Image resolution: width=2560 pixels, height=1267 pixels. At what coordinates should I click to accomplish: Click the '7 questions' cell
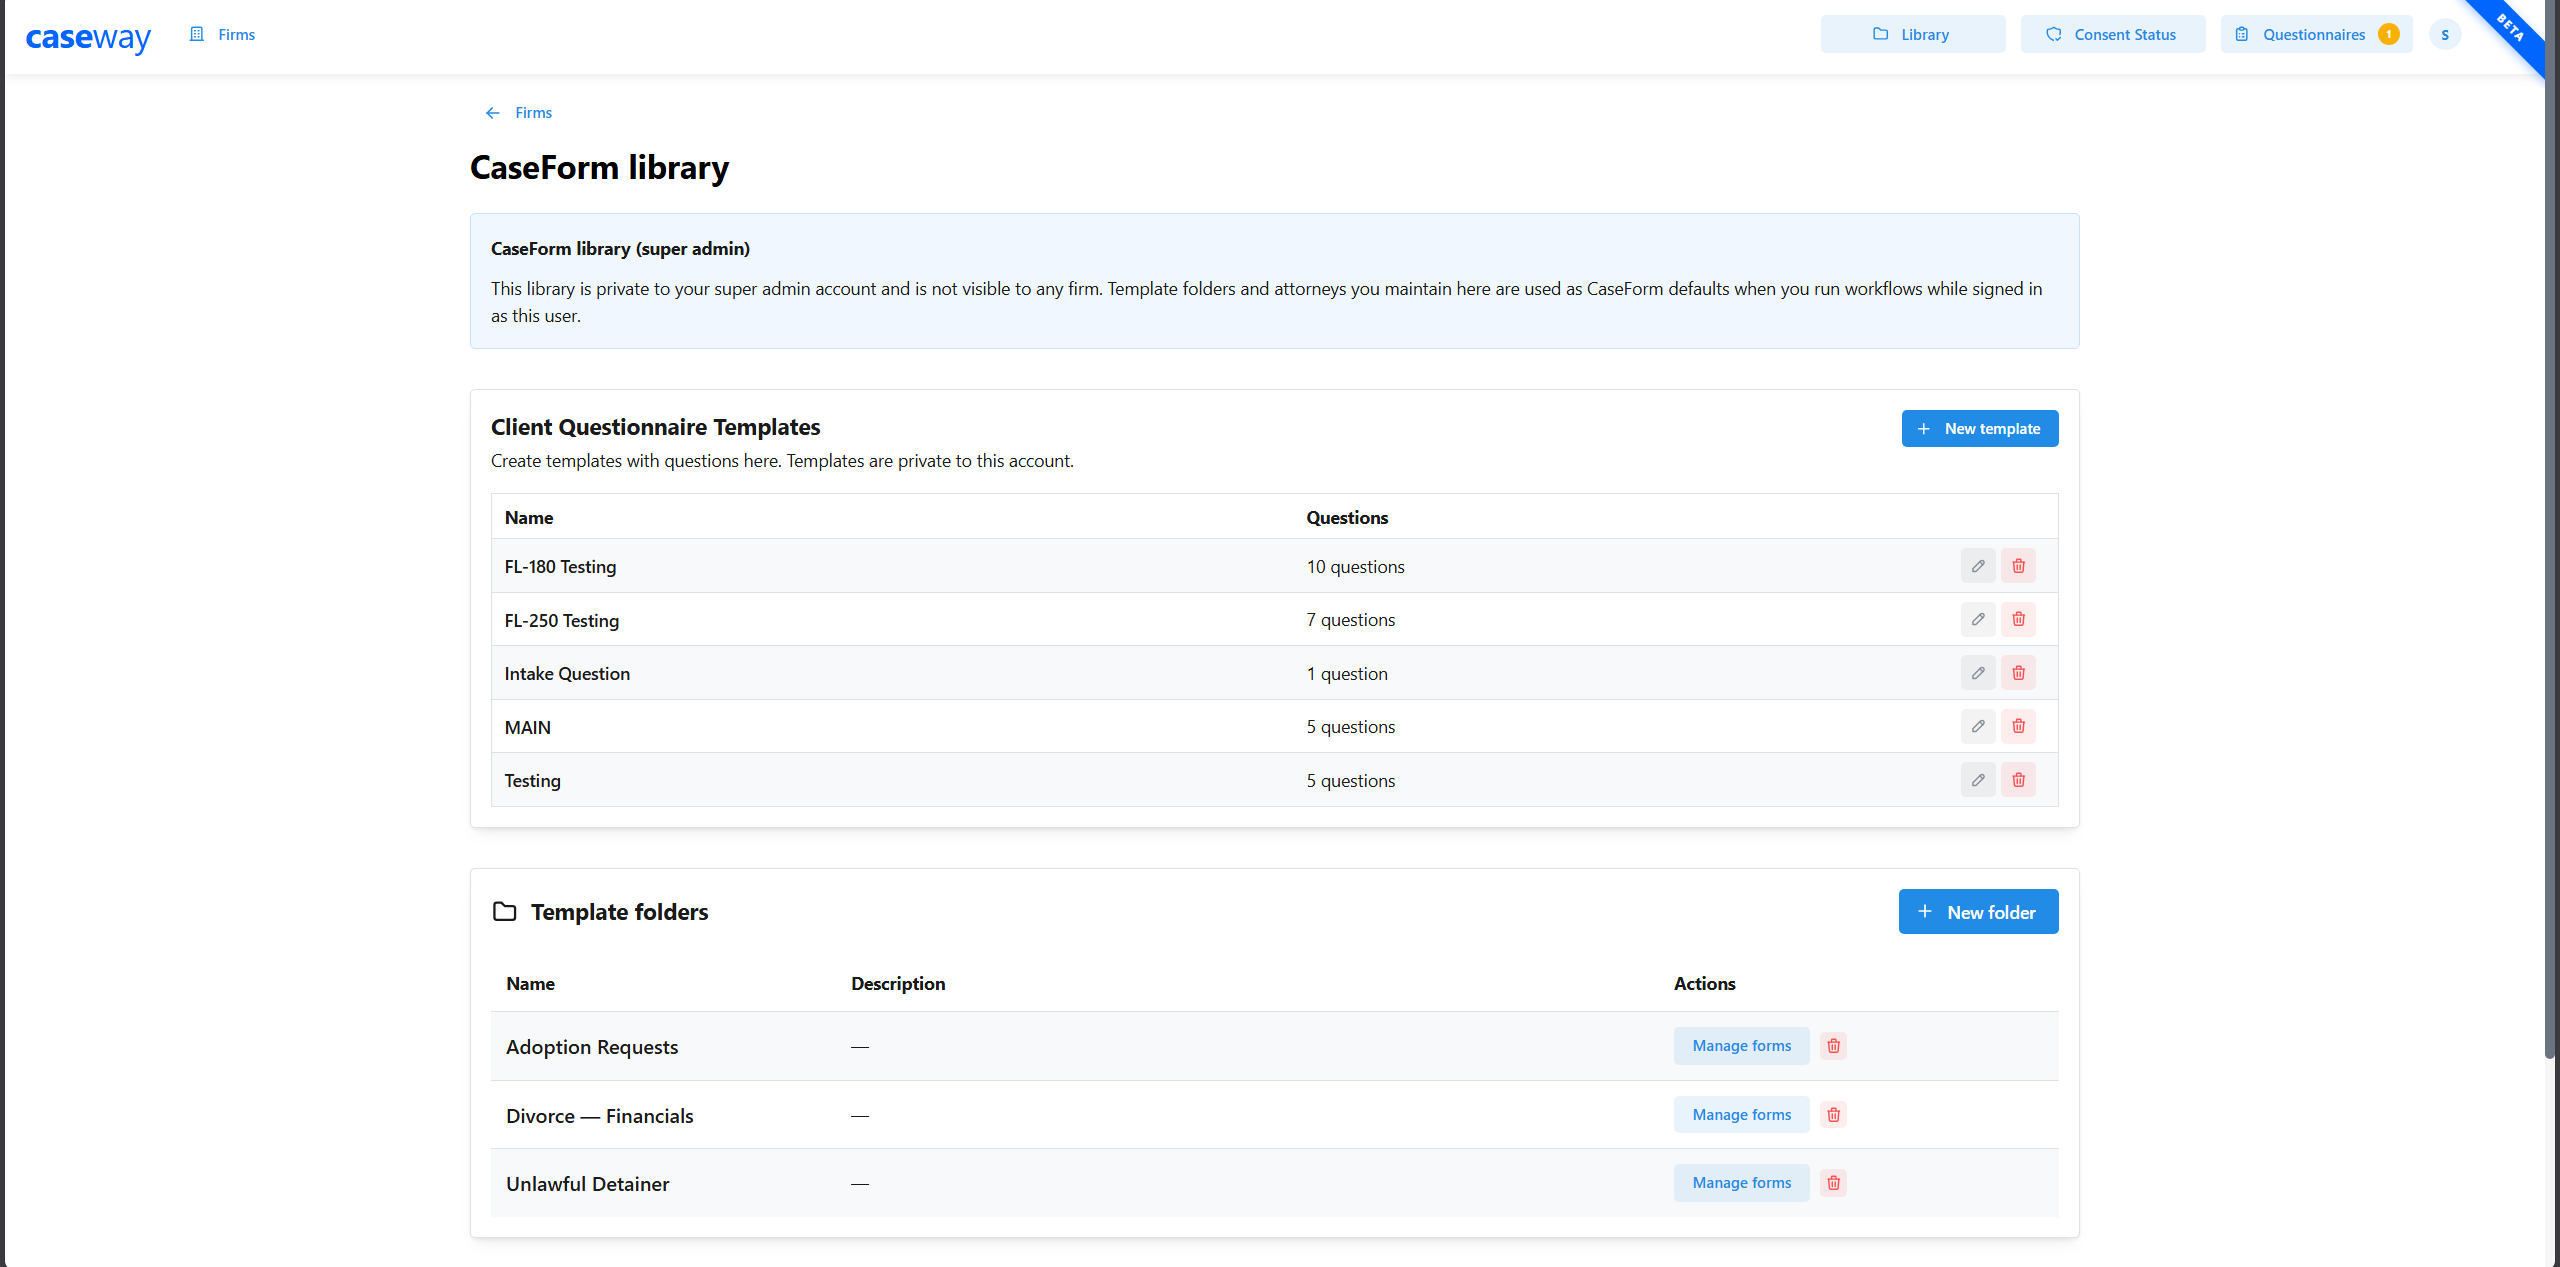pyautogui.click(x=1350, y=620)
